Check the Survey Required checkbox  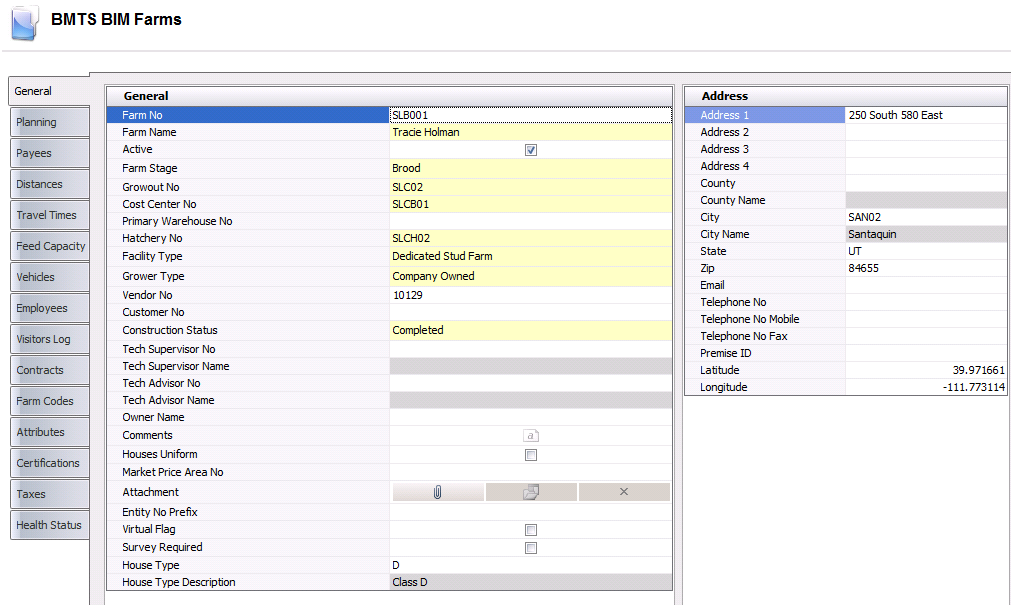pyautogui.click(x=531, y=548)
